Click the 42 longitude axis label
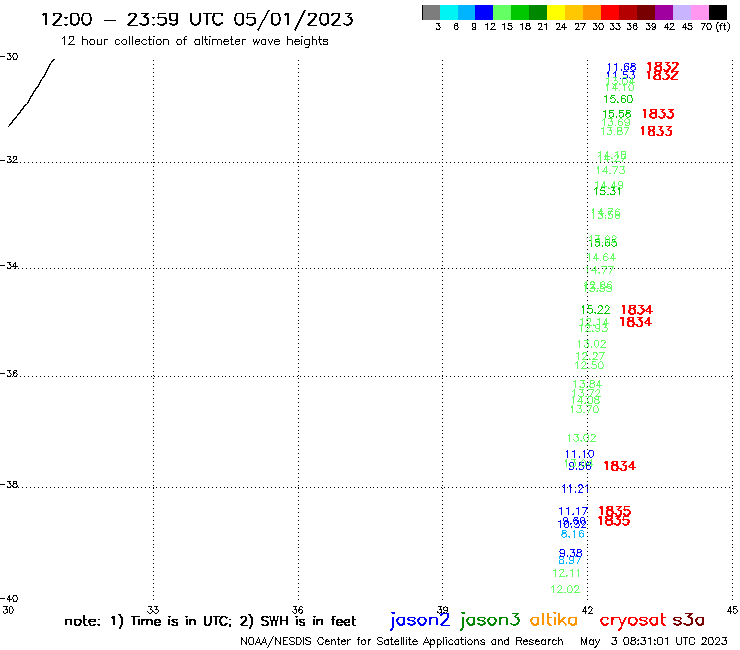This screenshot has width=740, height=650. [x=587, y=610]
